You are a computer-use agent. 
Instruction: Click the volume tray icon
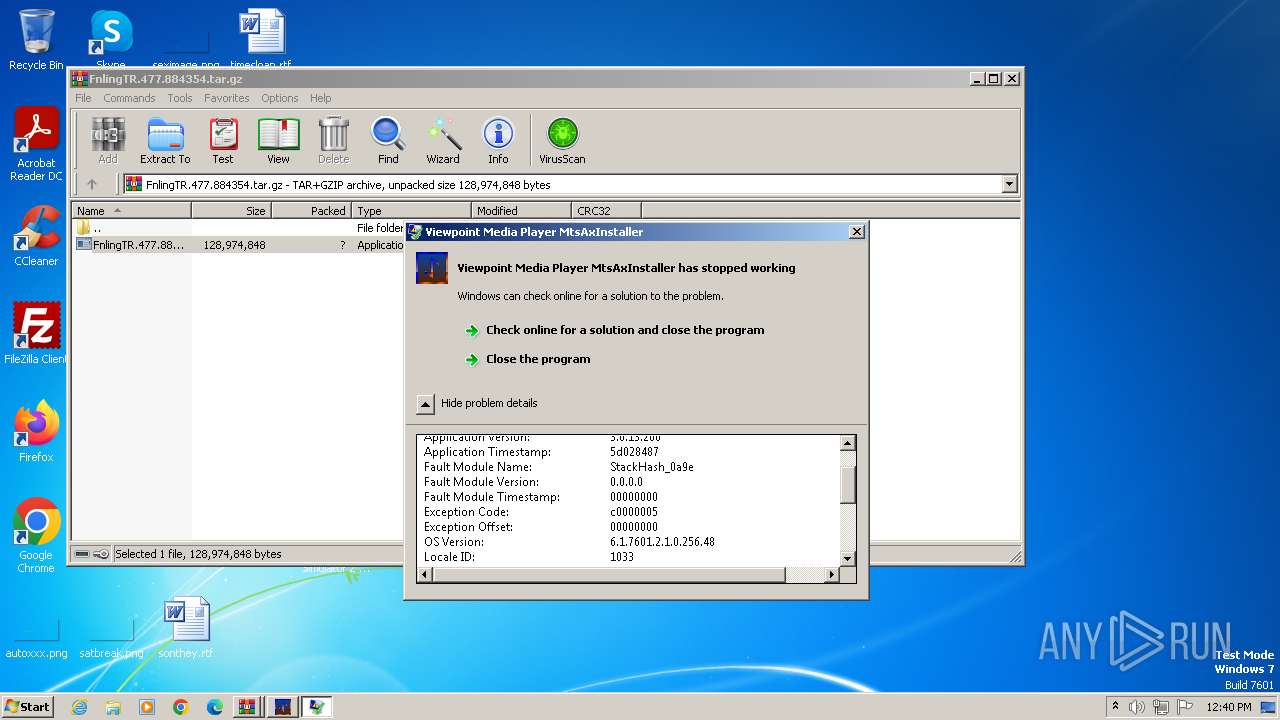click(1137, 707)
